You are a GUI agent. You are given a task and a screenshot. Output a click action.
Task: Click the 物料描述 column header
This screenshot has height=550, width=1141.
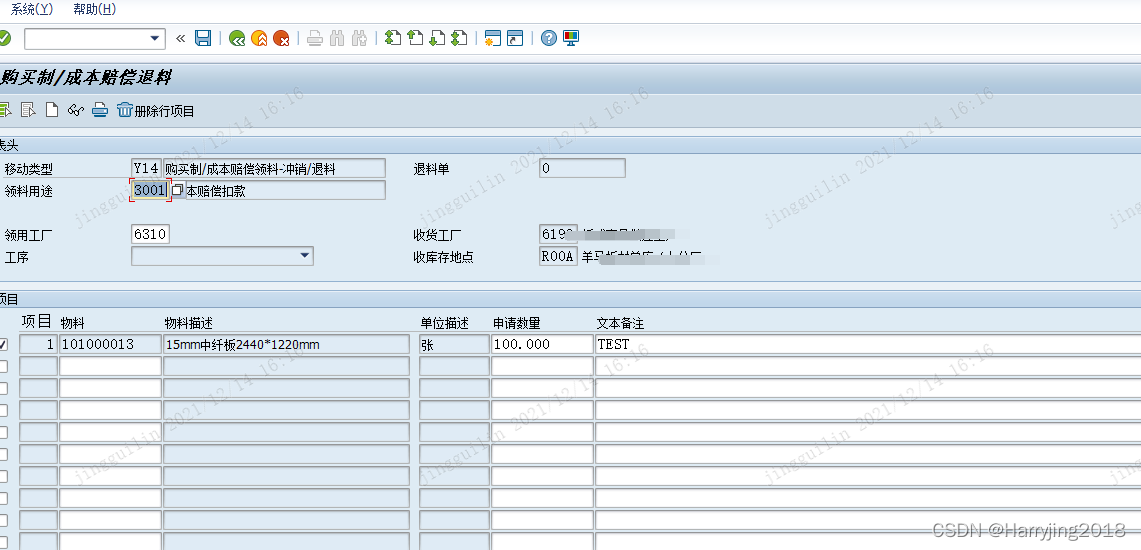coord(188,323)
